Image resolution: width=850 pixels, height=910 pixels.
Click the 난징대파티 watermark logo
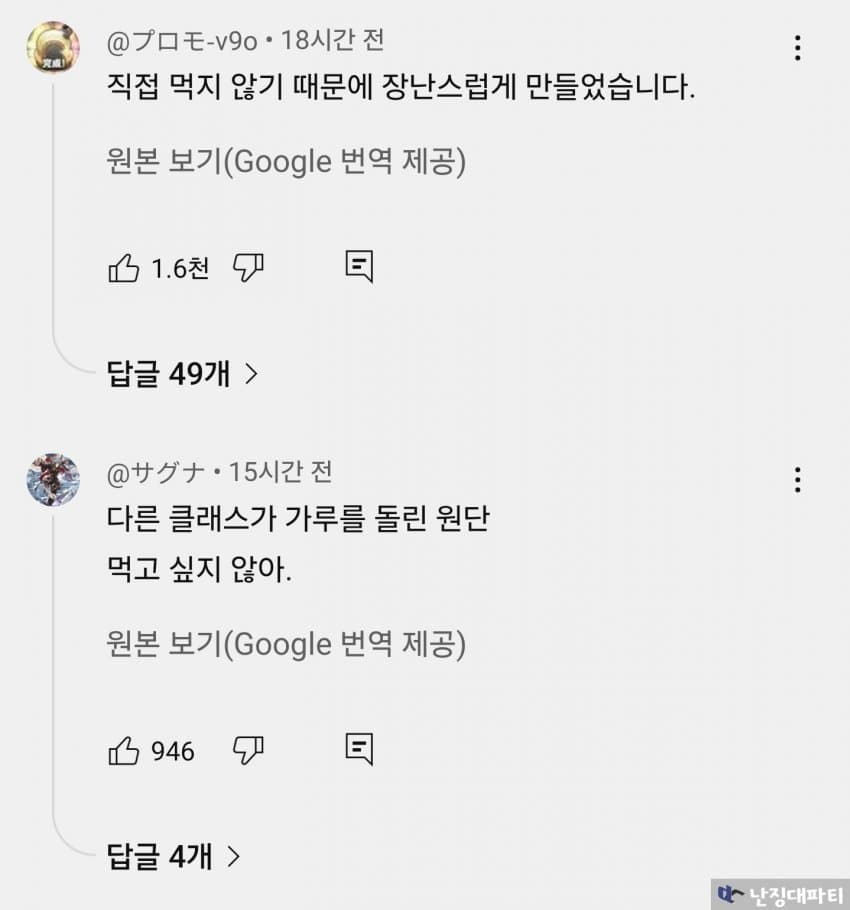point(780,894)
